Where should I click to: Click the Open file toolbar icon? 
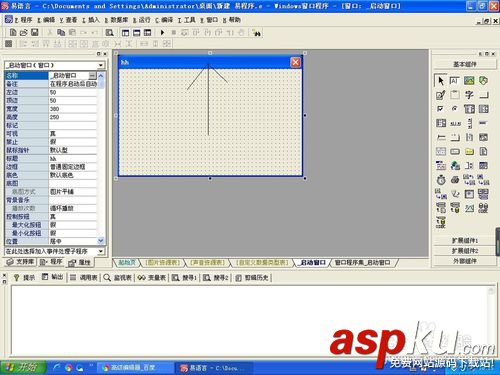[23, 32]
